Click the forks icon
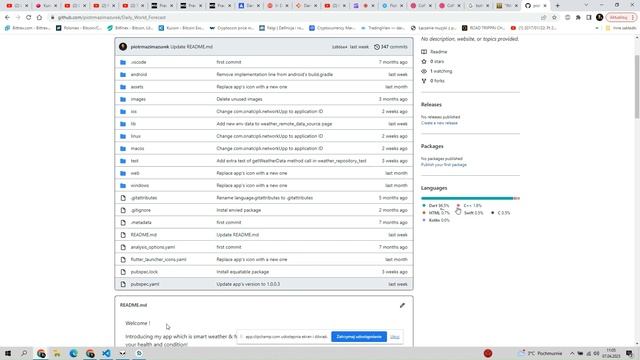640x360 pixels. tap(424, 81)
